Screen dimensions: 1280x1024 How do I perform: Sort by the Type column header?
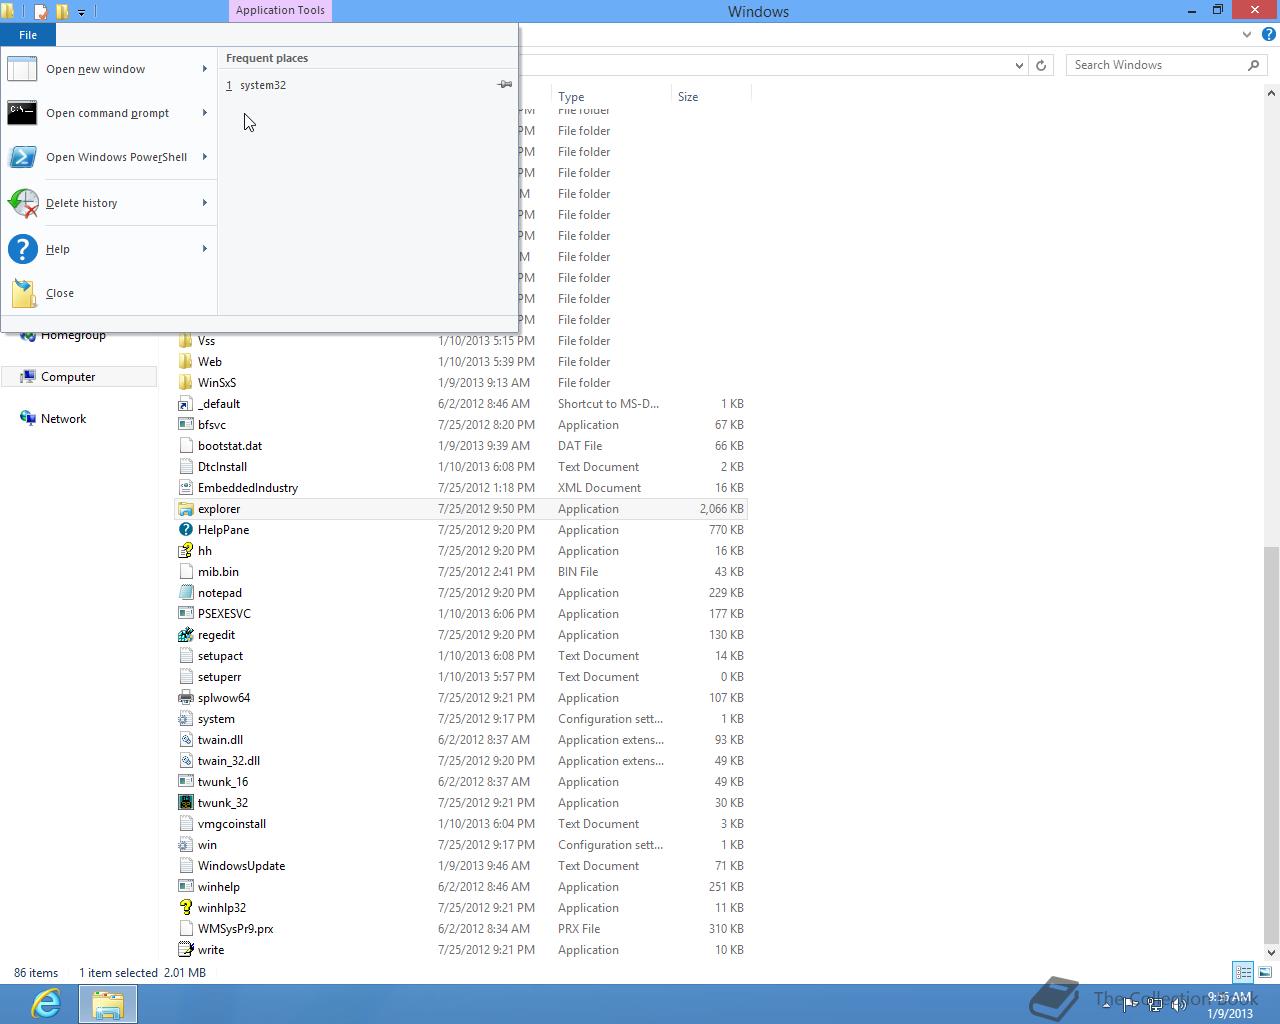pos(610,97)
